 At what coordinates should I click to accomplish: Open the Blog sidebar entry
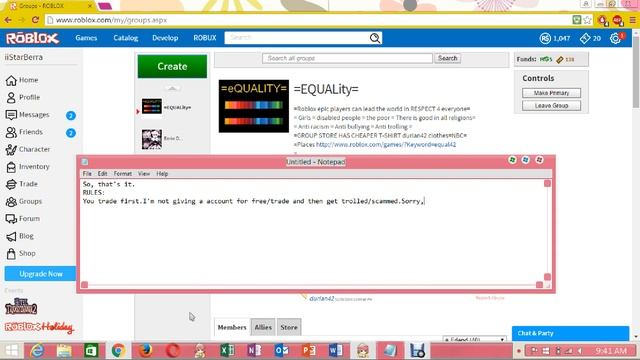coord(20,236)
